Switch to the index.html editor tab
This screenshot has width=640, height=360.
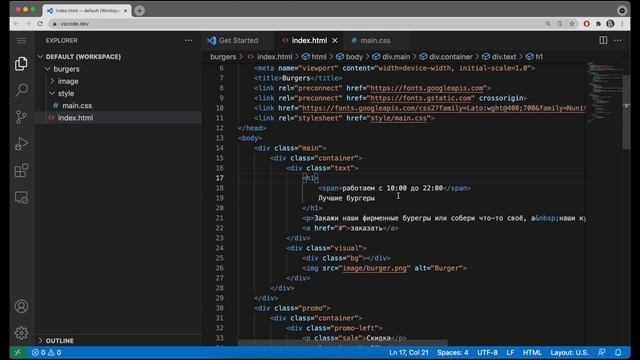pyautogui.click(x=309, y=40)
